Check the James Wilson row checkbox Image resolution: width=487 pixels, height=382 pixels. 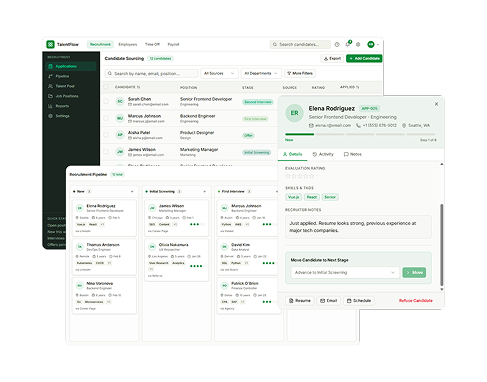click(106, 151)
